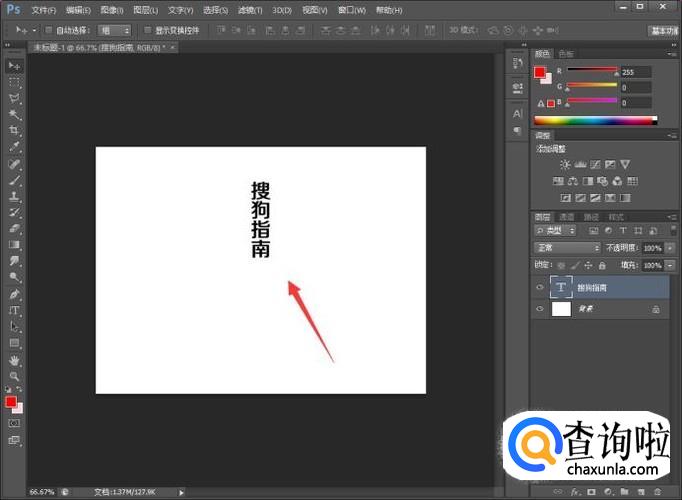Check the 显示变换控件 option
Image resolution: width=682 pixels, height=500 pixels.
click(x=147, y=30)
